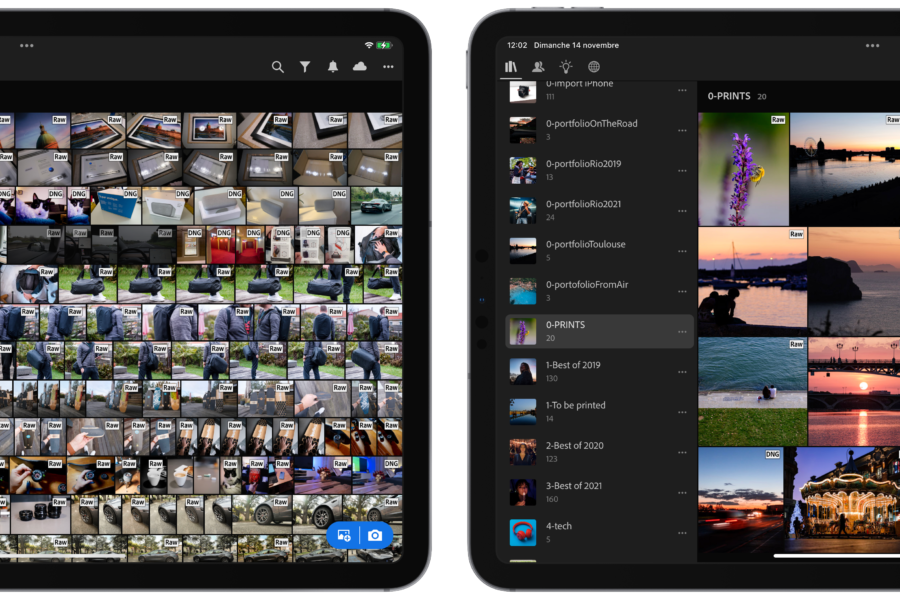This screenshot has height=600, width=900.
Task: Open options for 0-portfolioToulouse album
Action: 682,251
